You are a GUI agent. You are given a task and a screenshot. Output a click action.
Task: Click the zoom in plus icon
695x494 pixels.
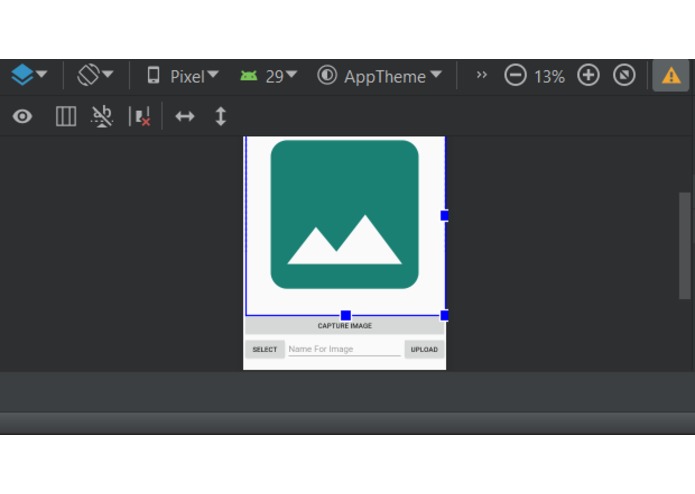point(588,75)
